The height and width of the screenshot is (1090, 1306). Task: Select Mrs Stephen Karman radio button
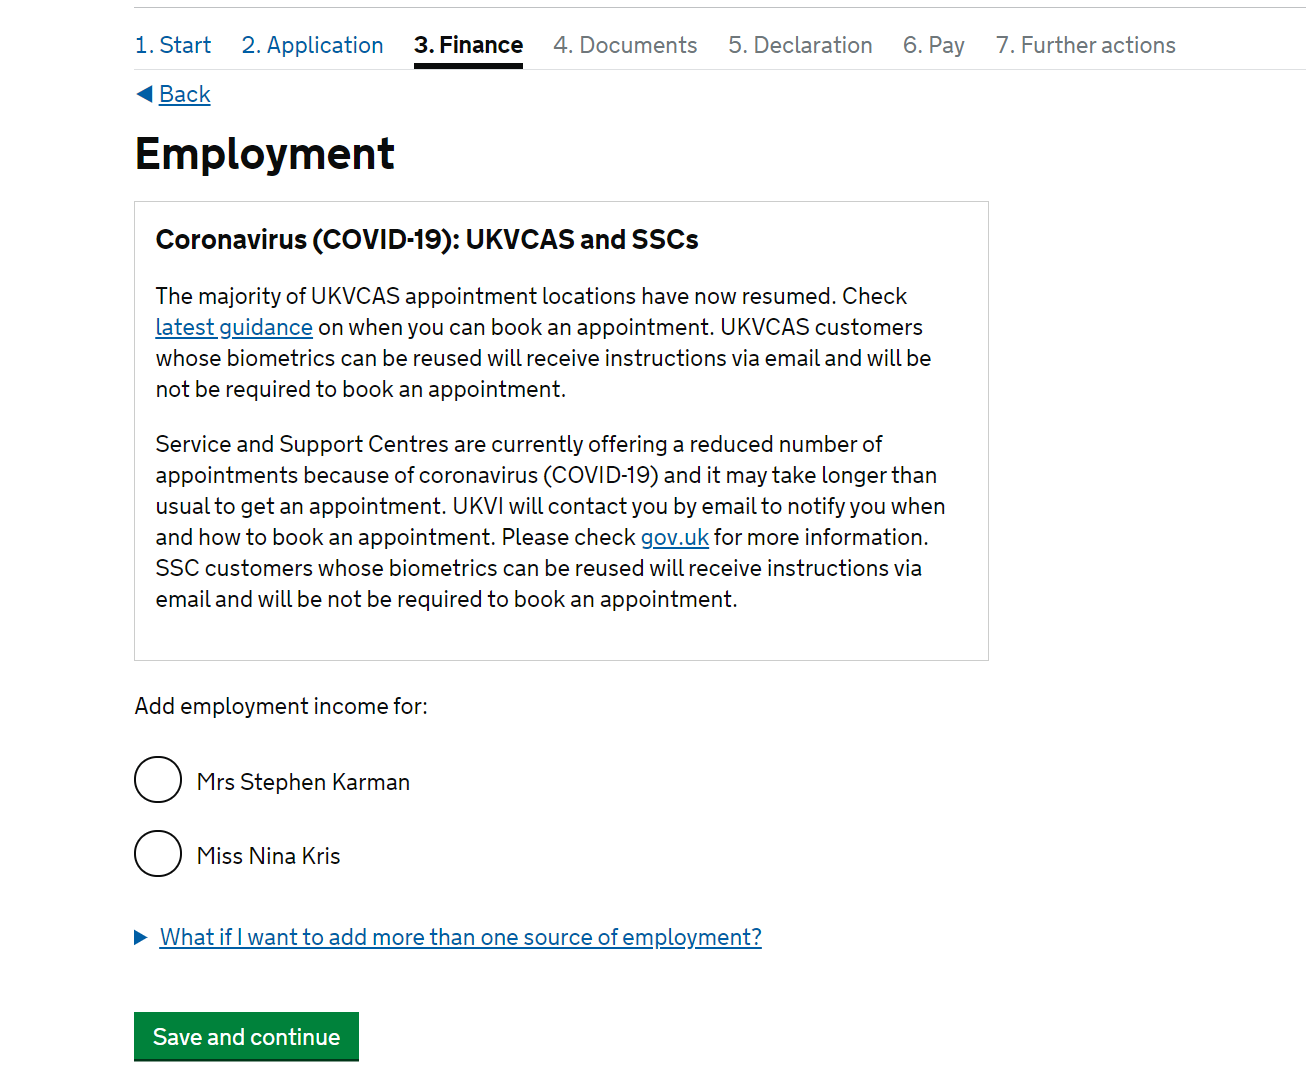point(158,780)
